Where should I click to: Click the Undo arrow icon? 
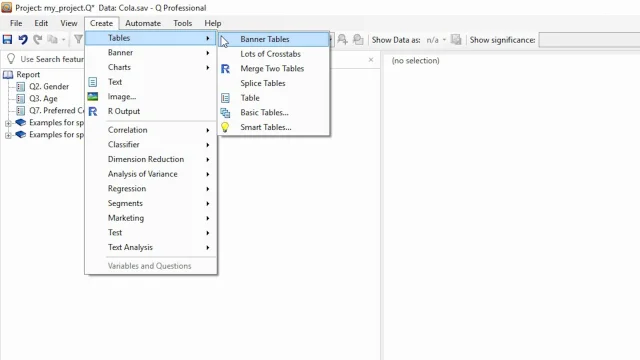tap(23, 39)
